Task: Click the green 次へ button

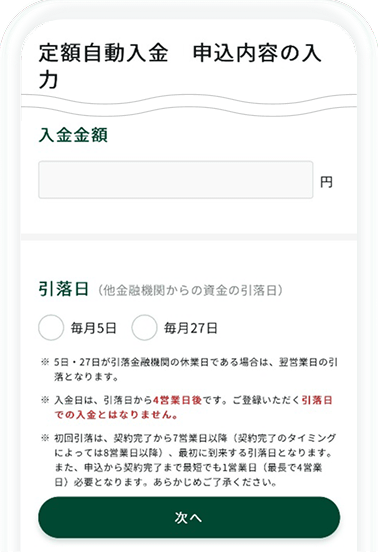Action: [x=189, y=517]
